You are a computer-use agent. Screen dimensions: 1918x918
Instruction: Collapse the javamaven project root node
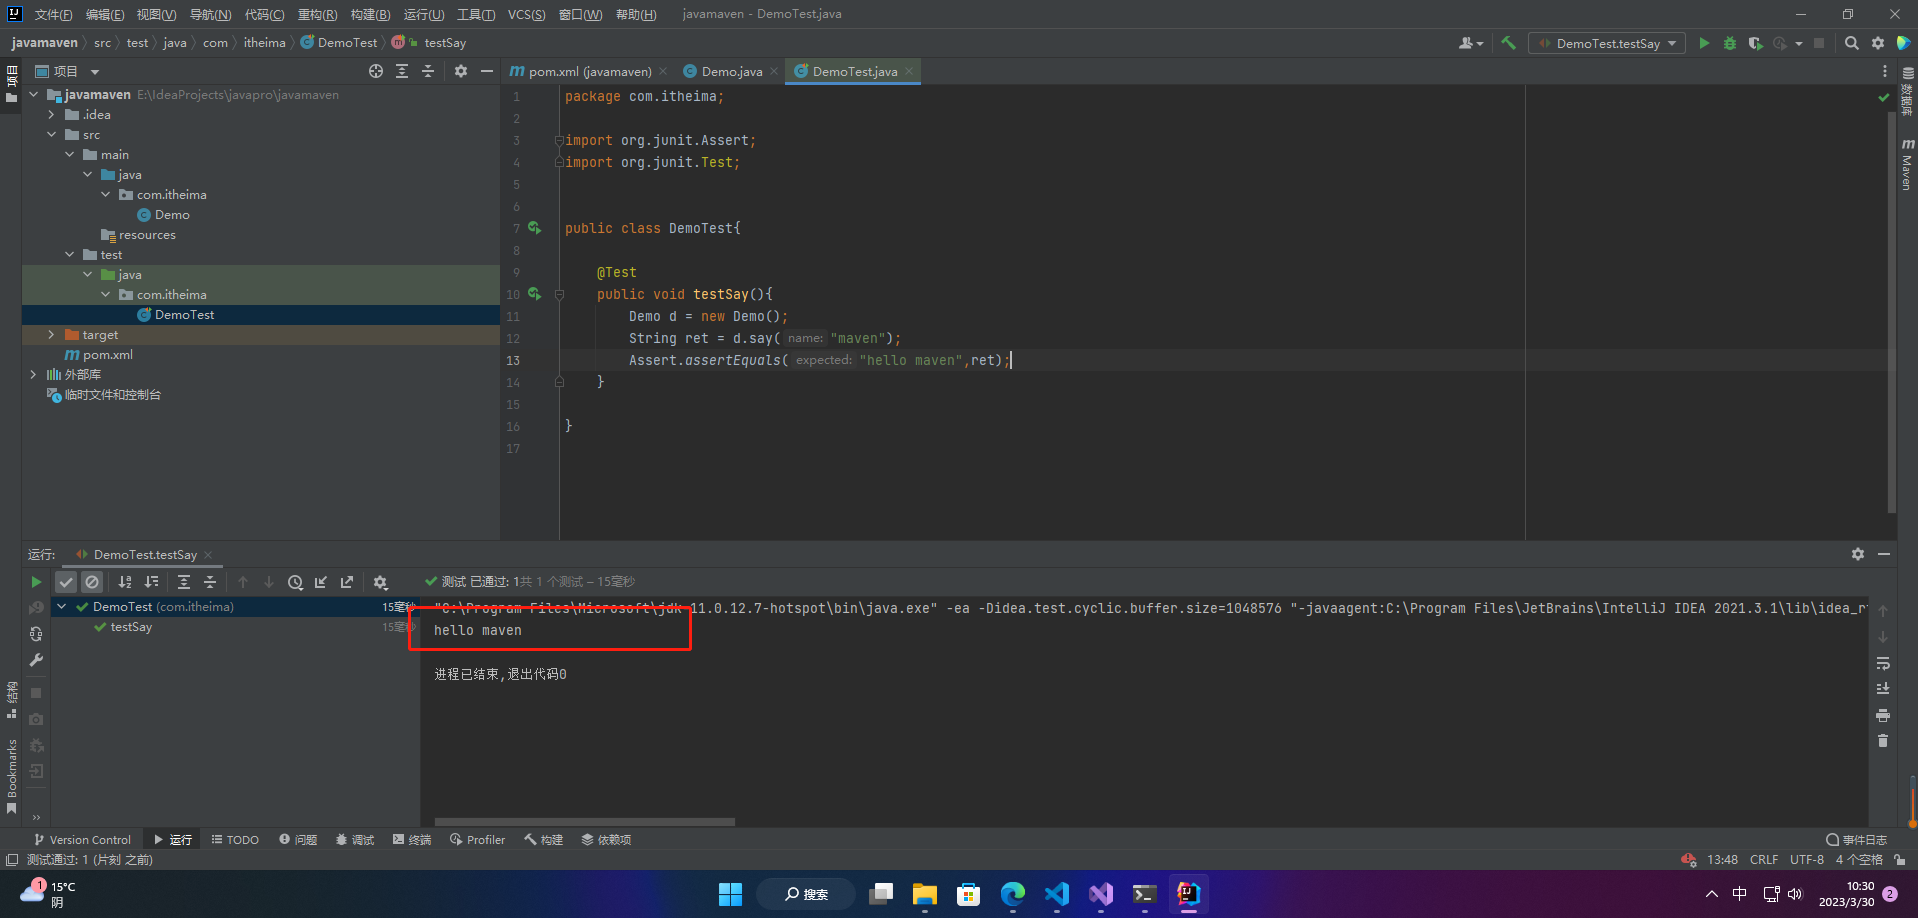[34, 95]
